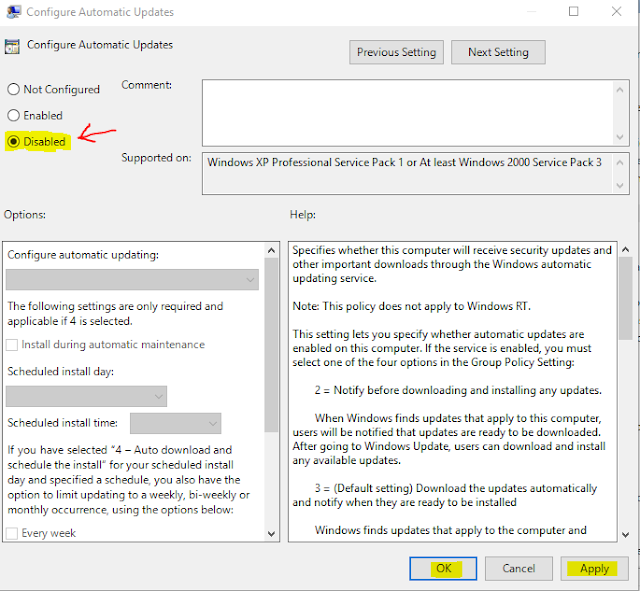The image size is (640, 591).
Task: Click inside the Comment text box
Action: tap(408, 113)
